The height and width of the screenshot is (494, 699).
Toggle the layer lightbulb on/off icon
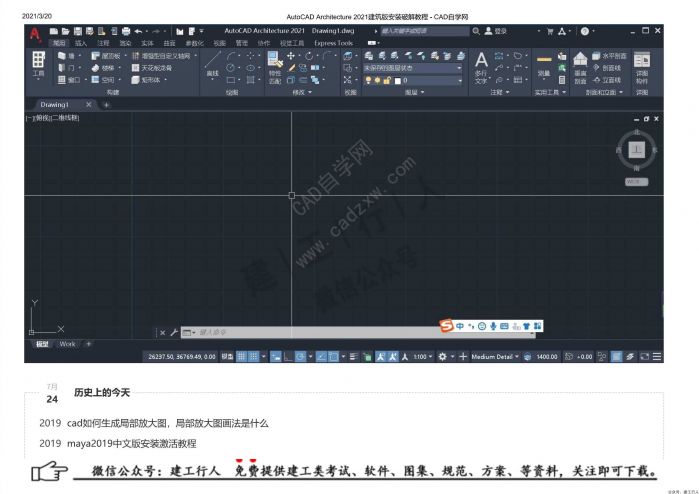[368, 80]
